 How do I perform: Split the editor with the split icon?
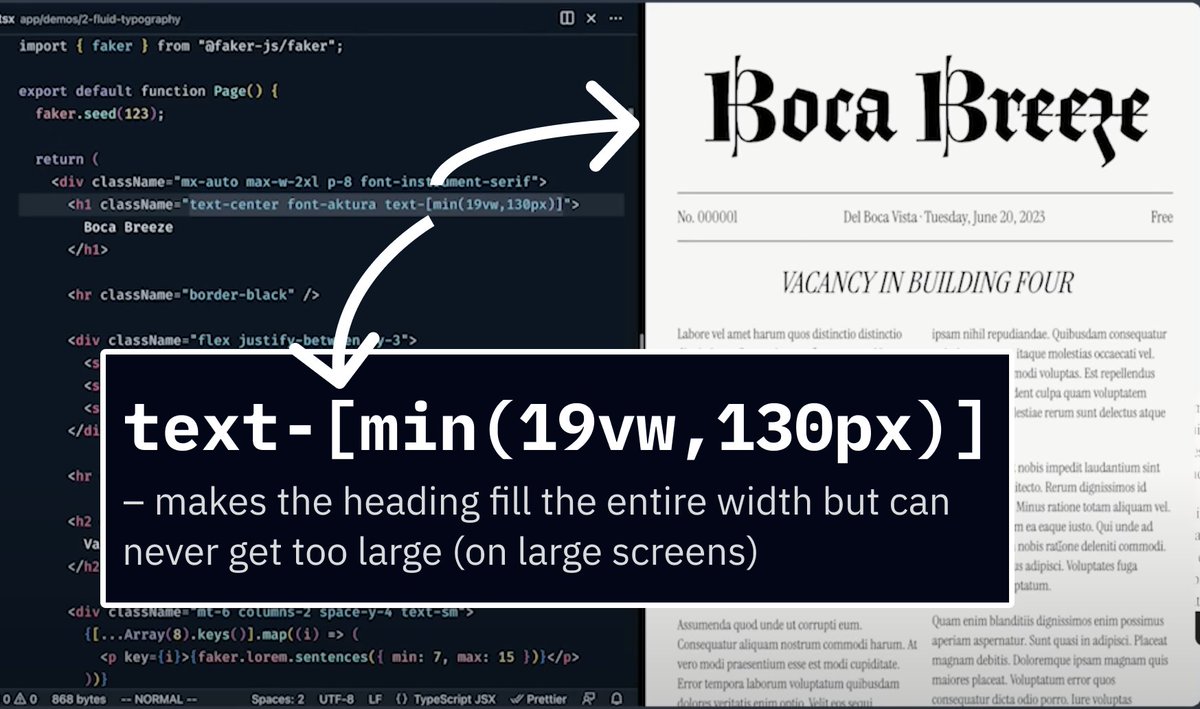(x=567, y=17)
